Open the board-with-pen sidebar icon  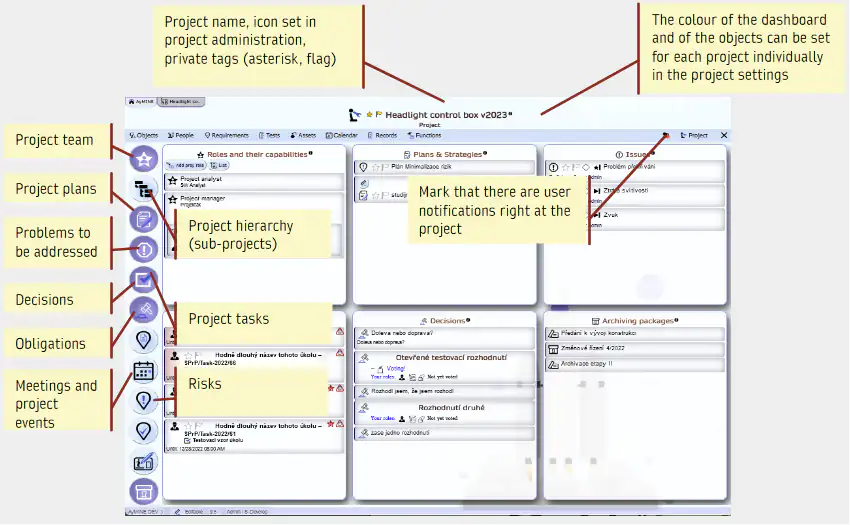(x=143, y=462)
